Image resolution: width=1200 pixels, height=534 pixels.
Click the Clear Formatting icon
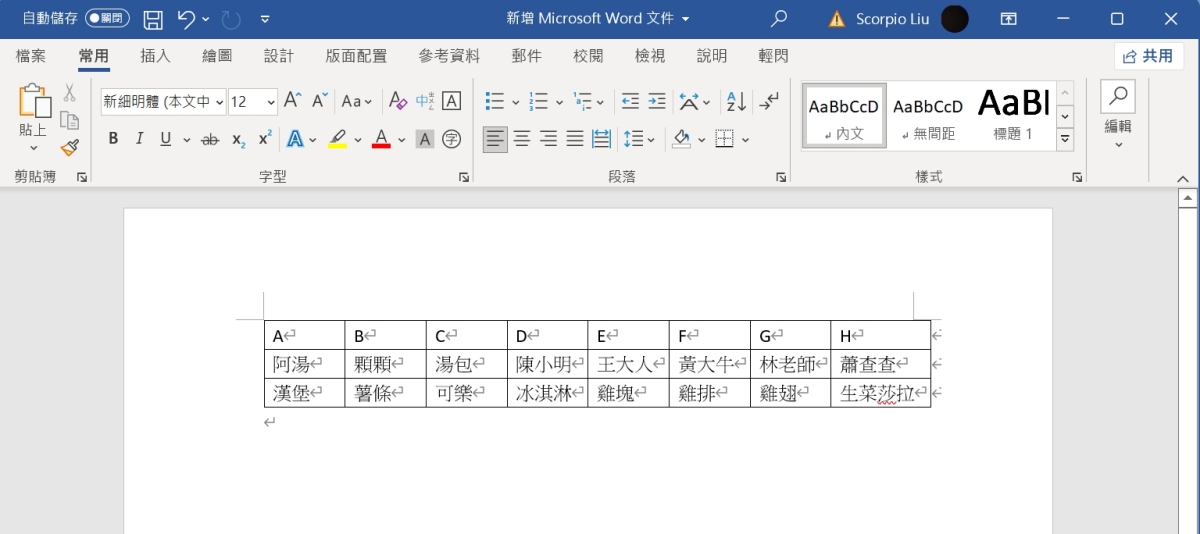[x=397, y=101]
